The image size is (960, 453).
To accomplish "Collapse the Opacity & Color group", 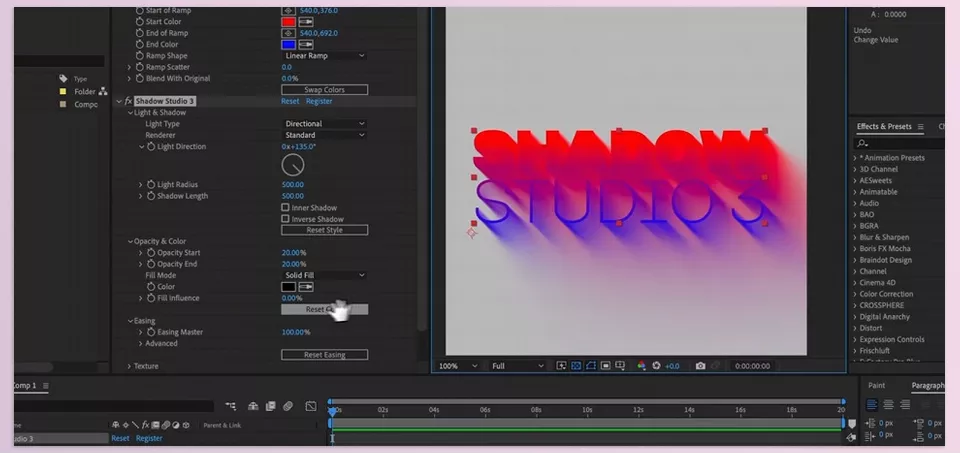I will pos(130,241).
